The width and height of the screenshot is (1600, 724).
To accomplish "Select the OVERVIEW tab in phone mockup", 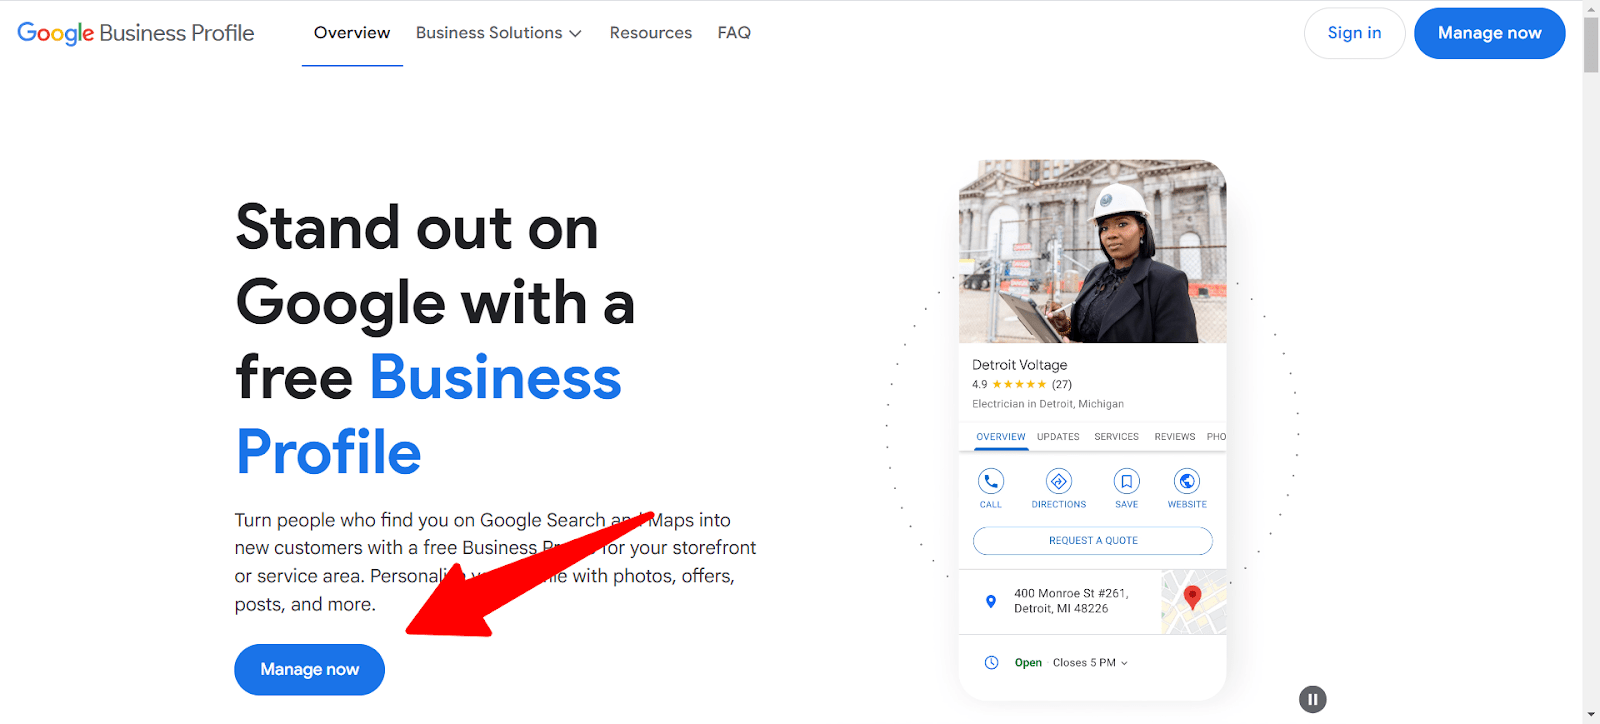I will 1001,437.
